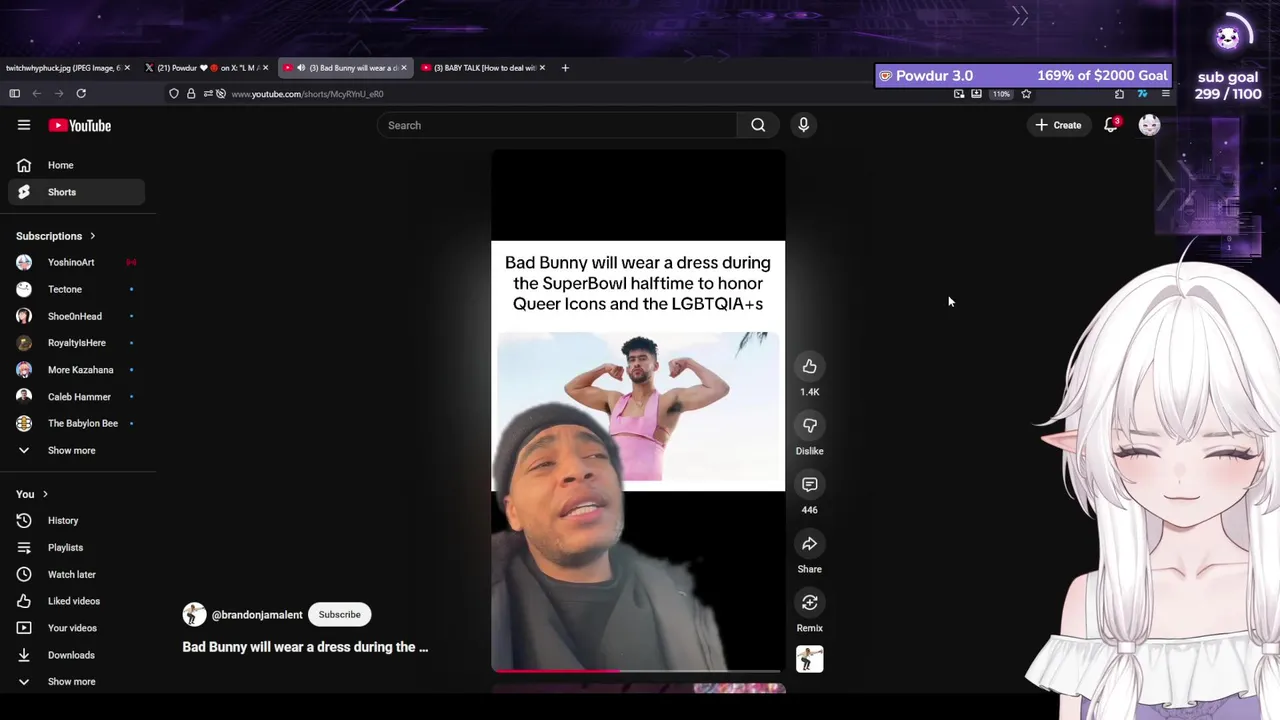
Task: Go to Home in sidebar
Action: click(76, 165)
